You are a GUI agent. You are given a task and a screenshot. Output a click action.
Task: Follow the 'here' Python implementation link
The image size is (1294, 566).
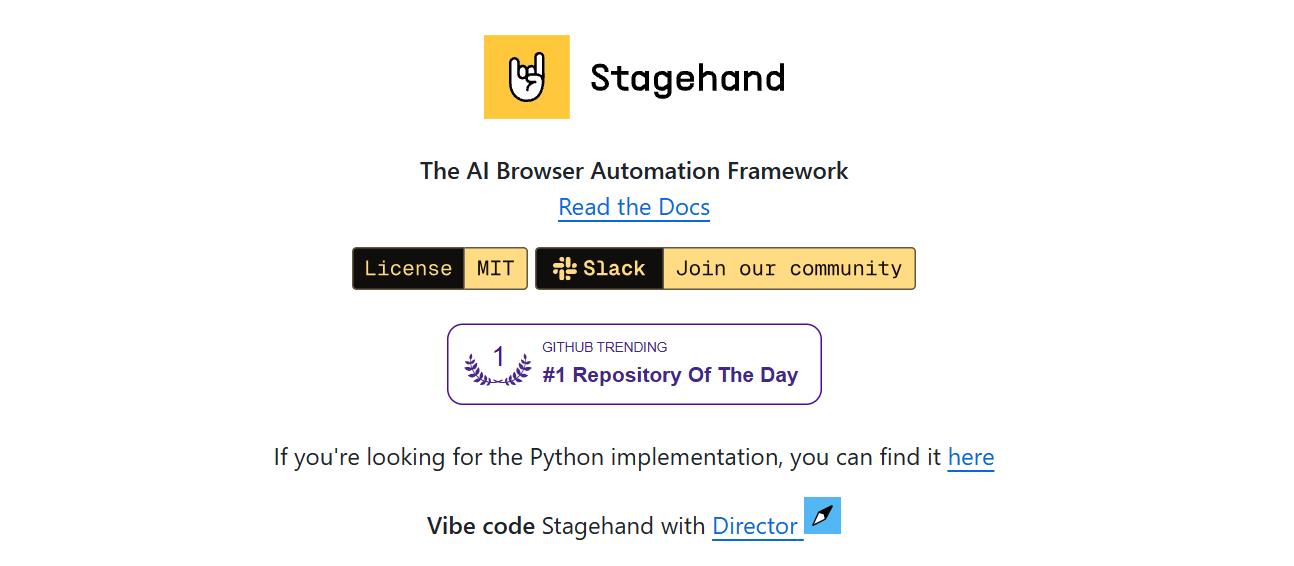[x=971, y=458]
